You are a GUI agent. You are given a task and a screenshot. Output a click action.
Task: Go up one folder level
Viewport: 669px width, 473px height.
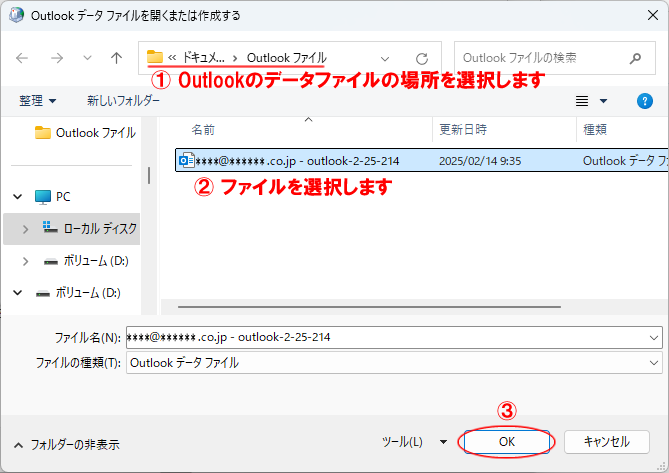pos(116,58)
